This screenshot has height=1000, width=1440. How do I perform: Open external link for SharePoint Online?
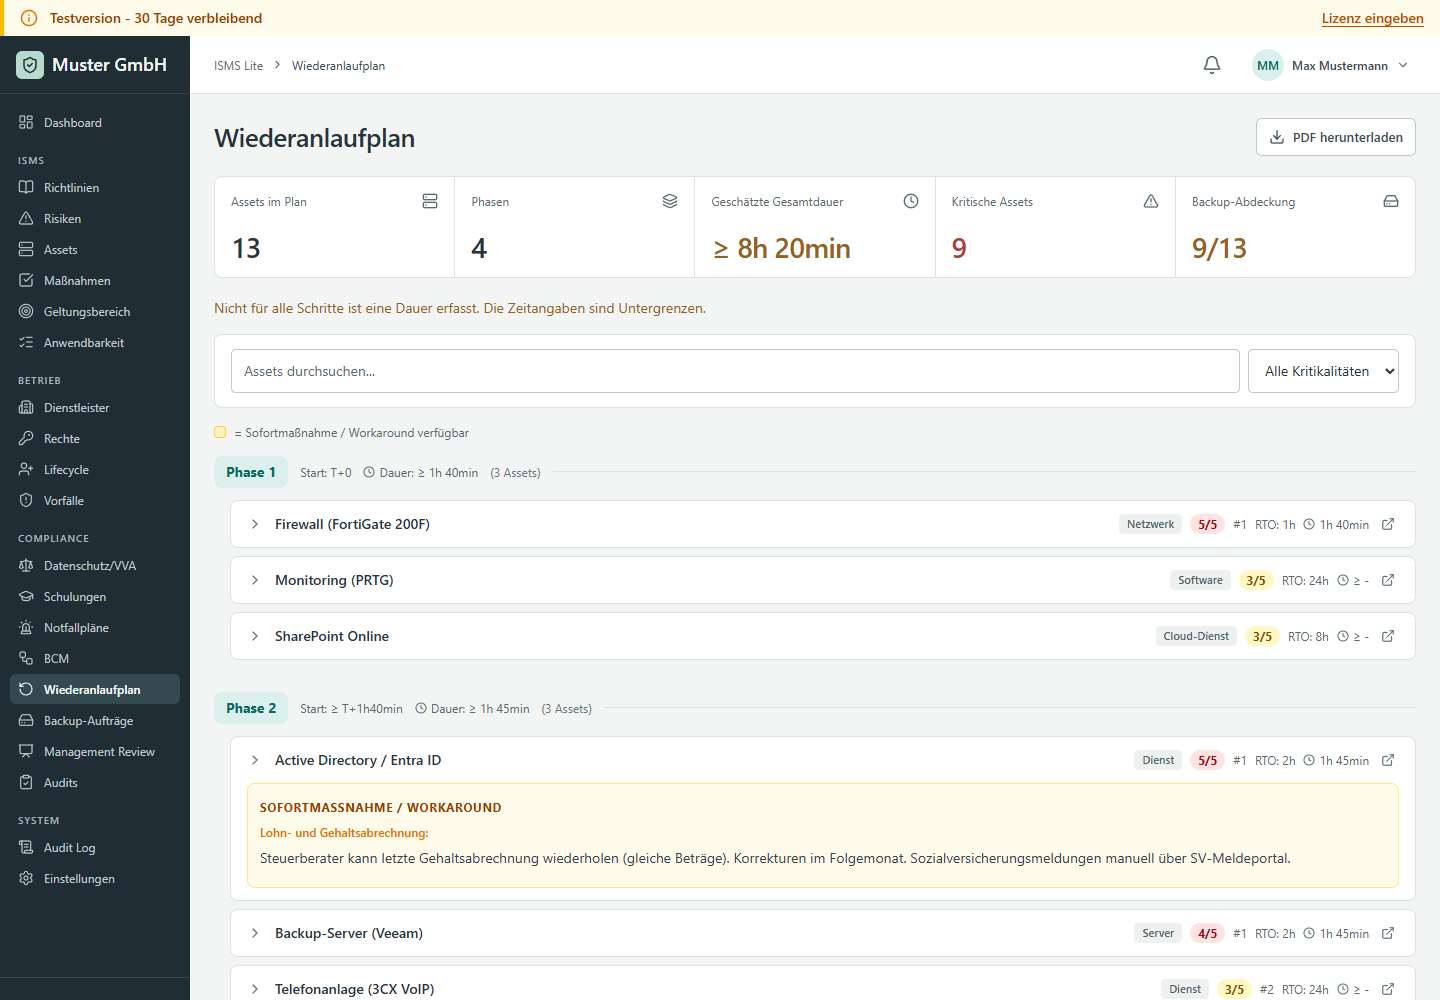(x=1388, y=636)
